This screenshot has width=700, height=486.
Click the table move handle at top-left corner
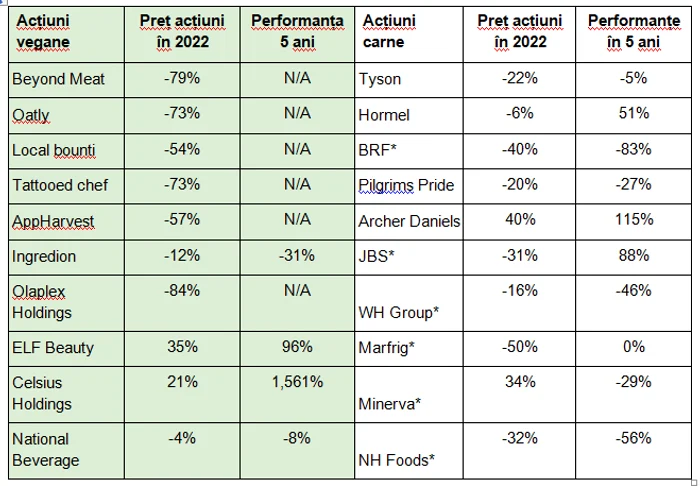click(x=3, y=2)
